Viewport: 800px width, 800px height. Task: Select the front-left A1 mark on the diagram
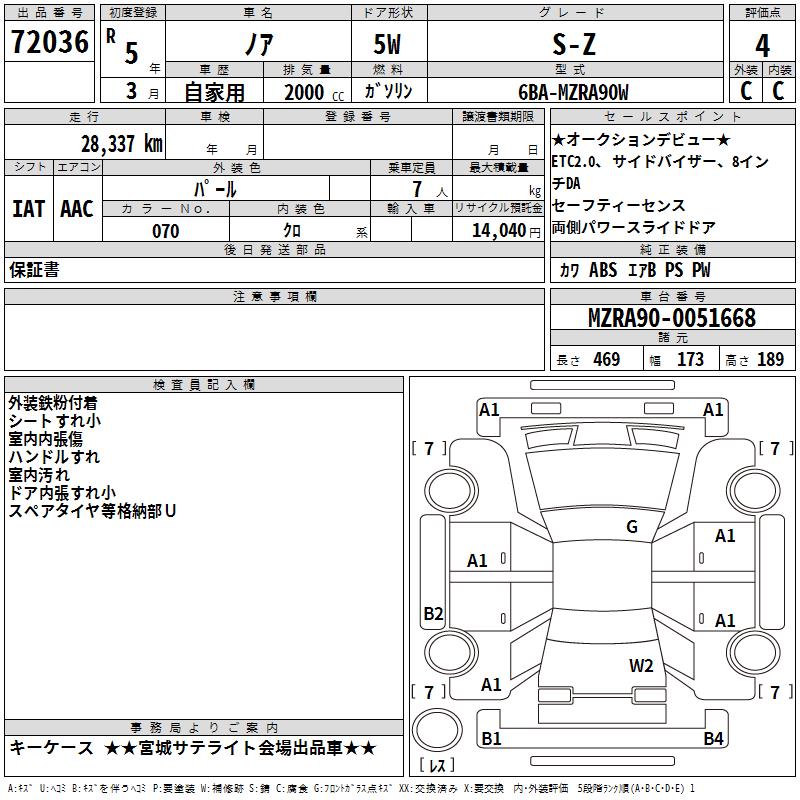[x=489, y=409]
